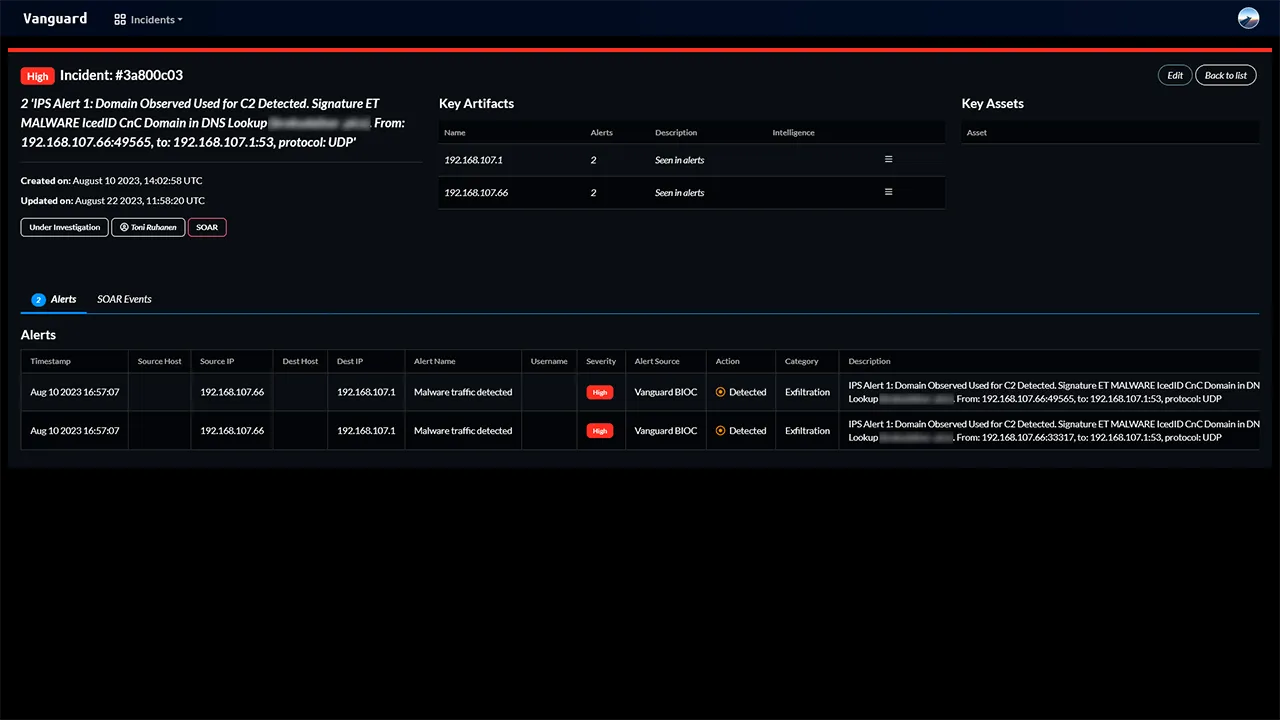Click the Severity column header
The height and width of the screenshot is (720, 1280).
coord(601,361)
